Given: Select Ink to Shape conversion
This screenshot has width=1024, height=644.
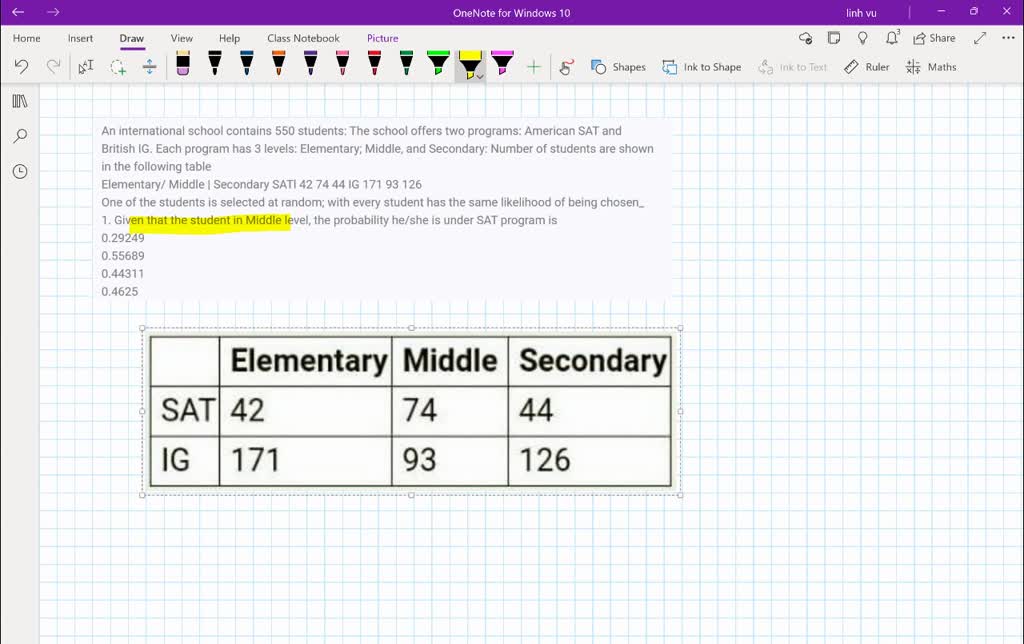Looking at the screenshot, I should [x=702, y=66].
